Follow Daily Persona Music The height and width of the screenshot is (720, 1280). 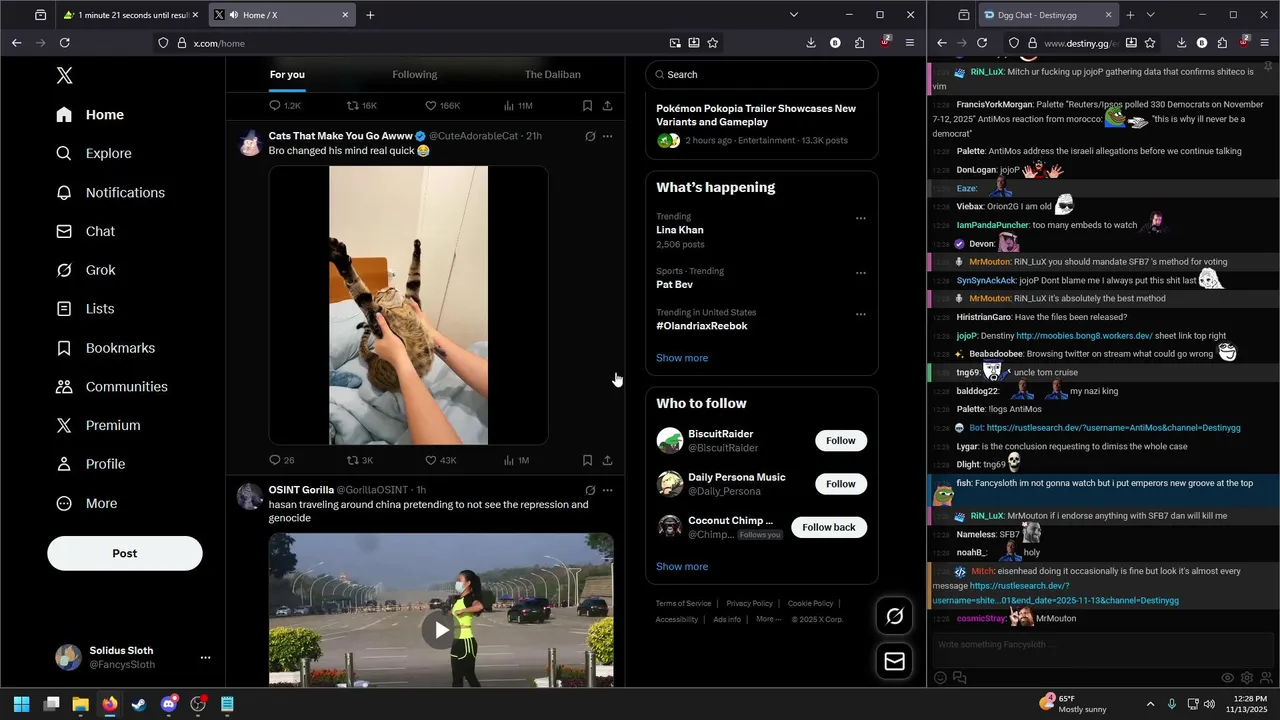tap(841, 484)
